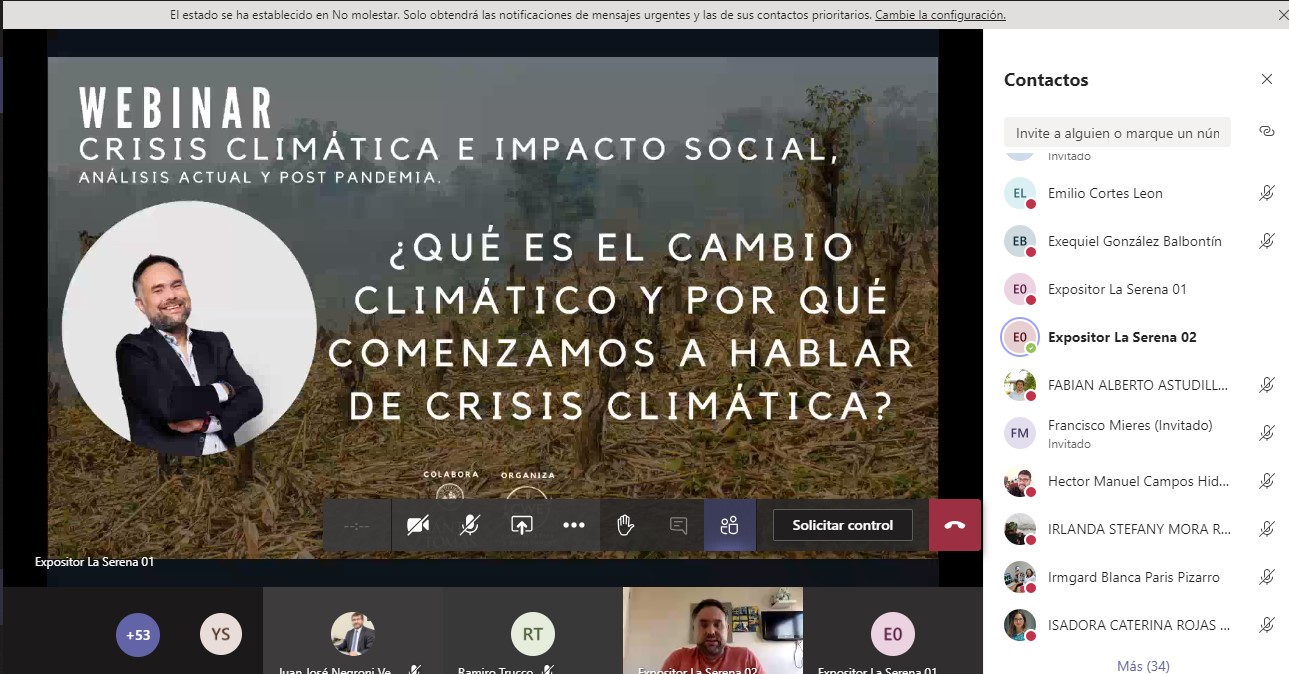Hang up the call with red button
The height and width of the screenshot is (674, 1289).
[x=955, y=525]
